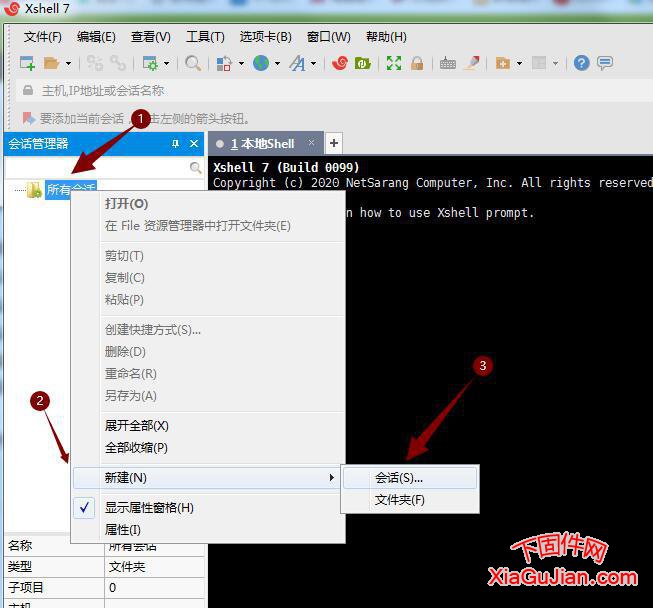
Task: Open the dropdown arrow beside gray square icon
Action: (555, 64)
